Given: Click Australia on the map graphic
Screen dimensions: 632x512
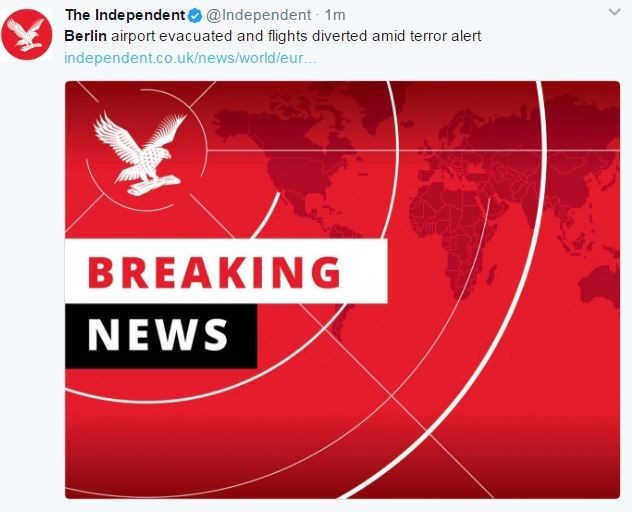Looking at the screenshot, I should 601,284.
